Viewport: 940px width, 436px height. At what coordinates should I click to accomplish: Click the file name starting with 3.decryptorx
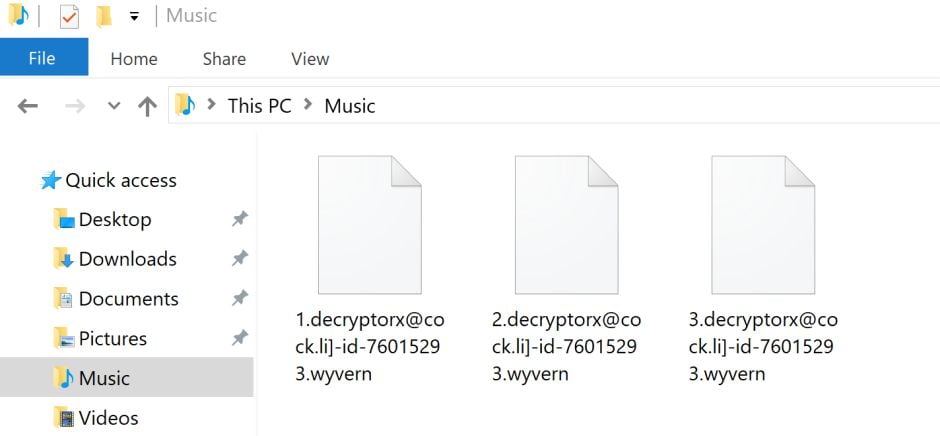763,347
